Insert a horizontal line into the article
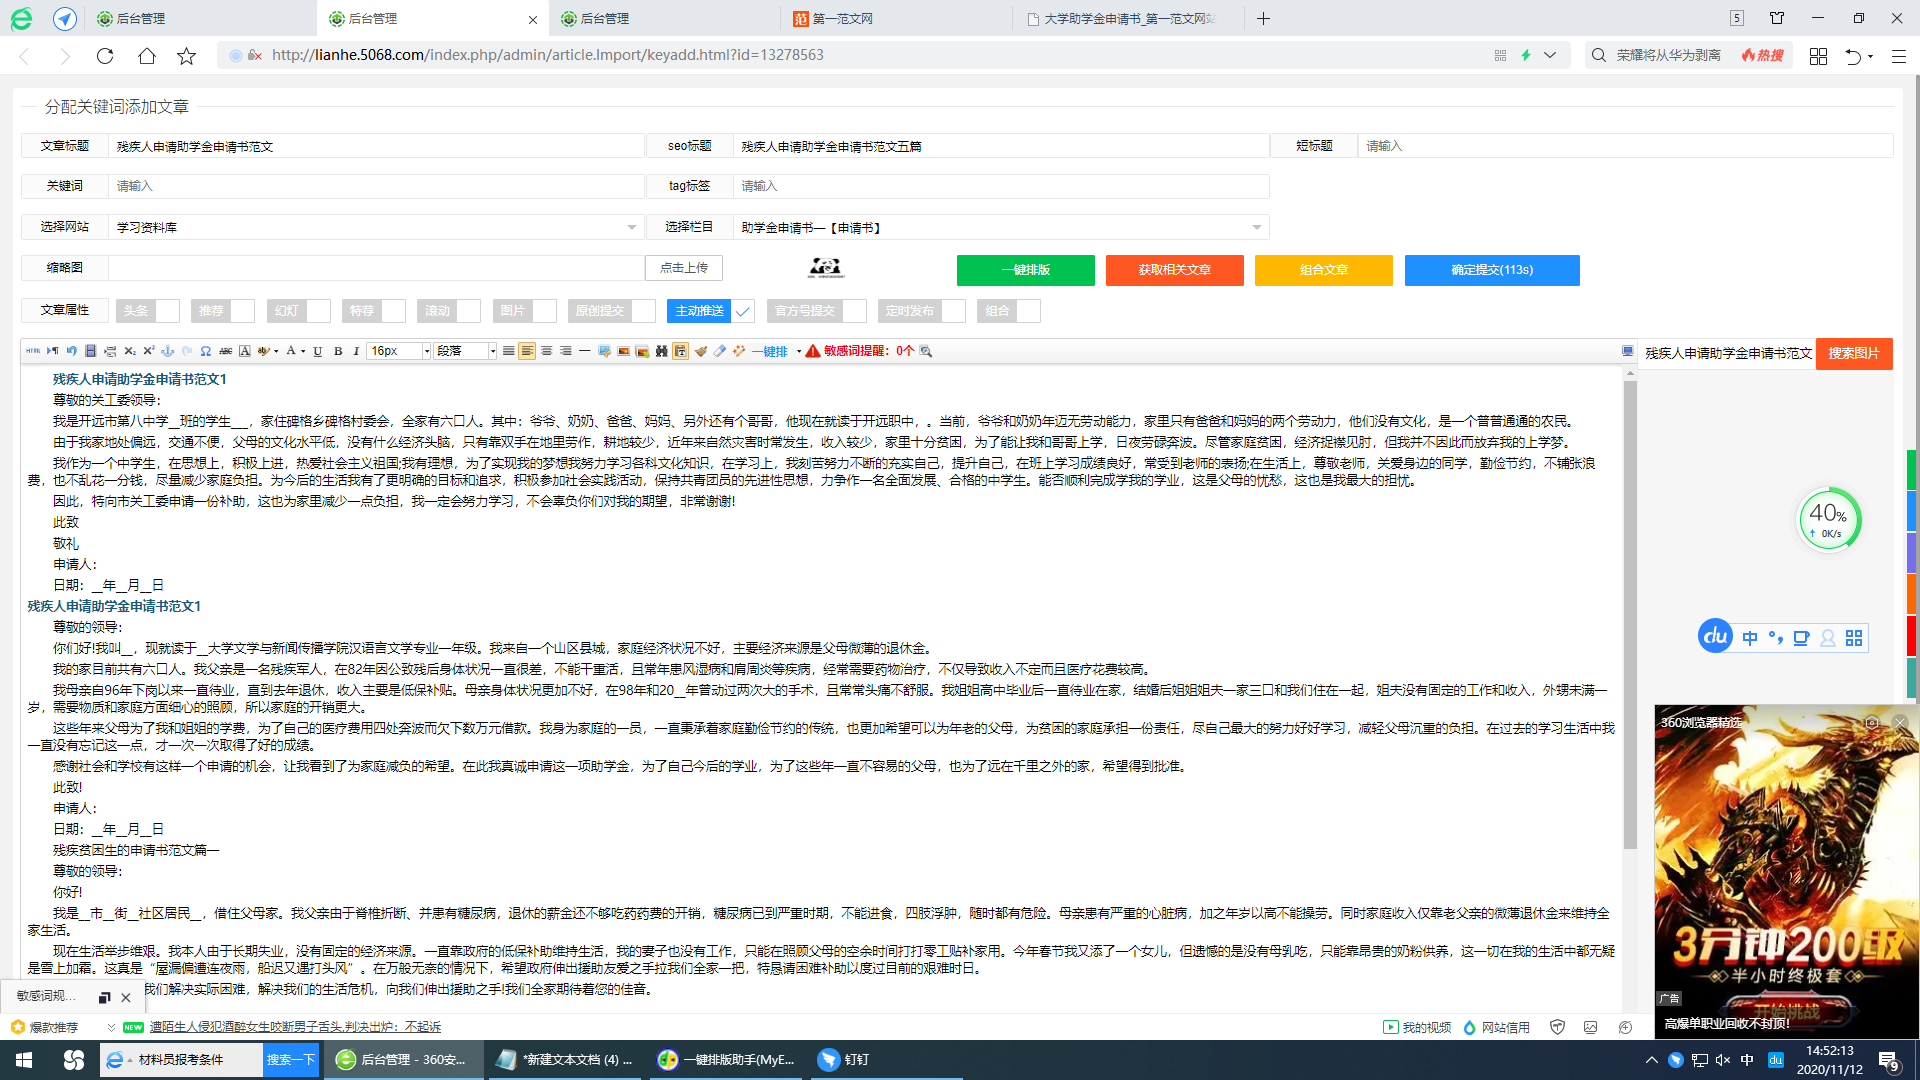 583,351
